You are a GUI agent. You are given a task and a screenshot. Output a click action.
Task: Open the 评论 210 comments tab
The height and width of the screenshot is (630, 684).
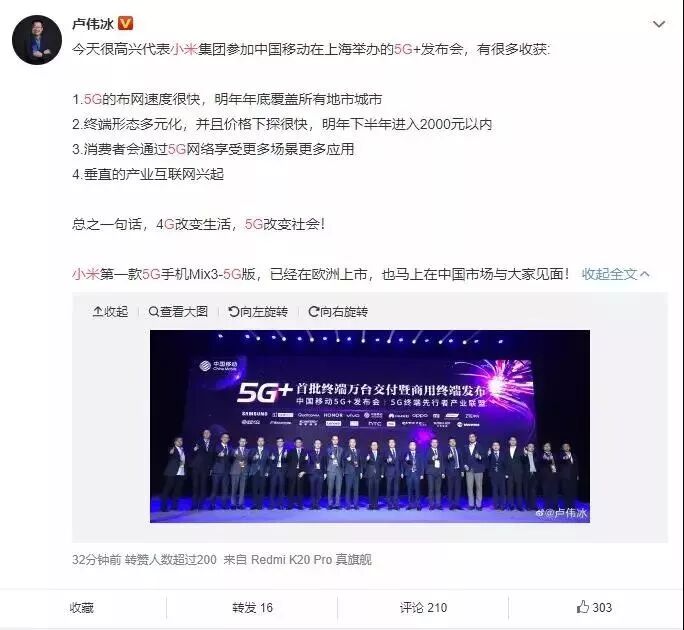423,607
